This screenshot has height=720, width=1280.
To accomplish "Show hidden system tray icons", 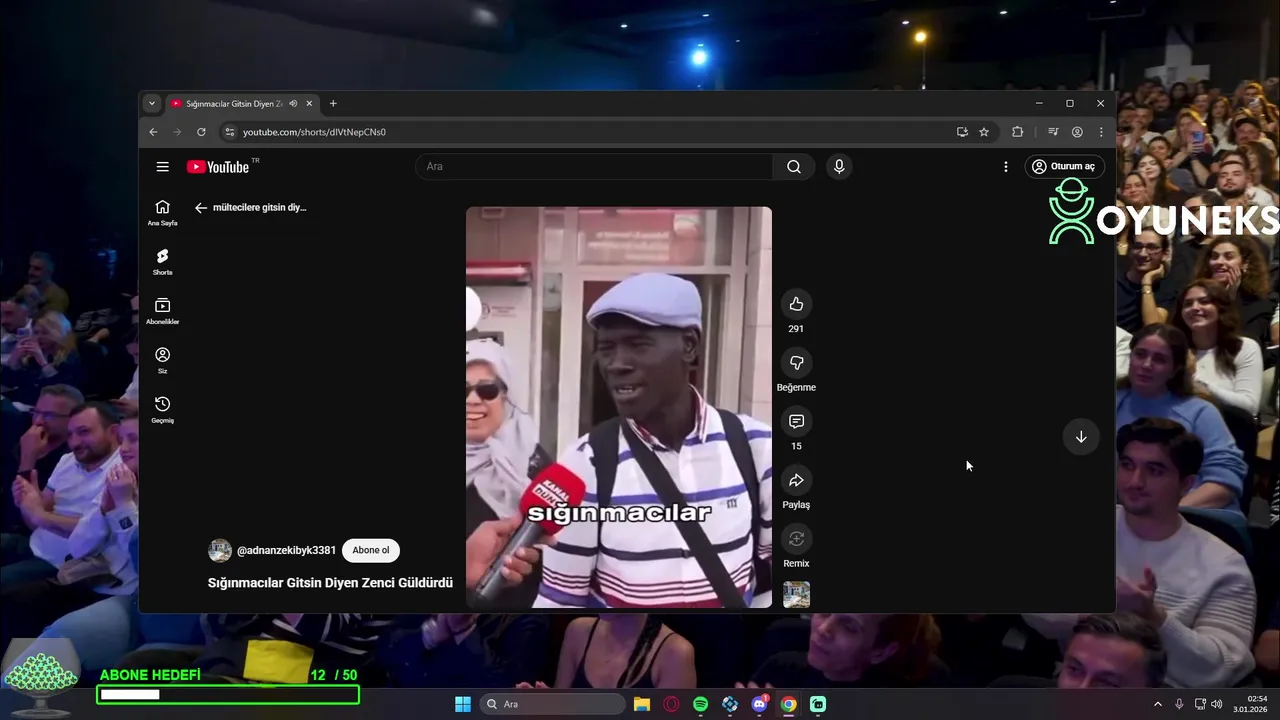I will (1158, 704).
